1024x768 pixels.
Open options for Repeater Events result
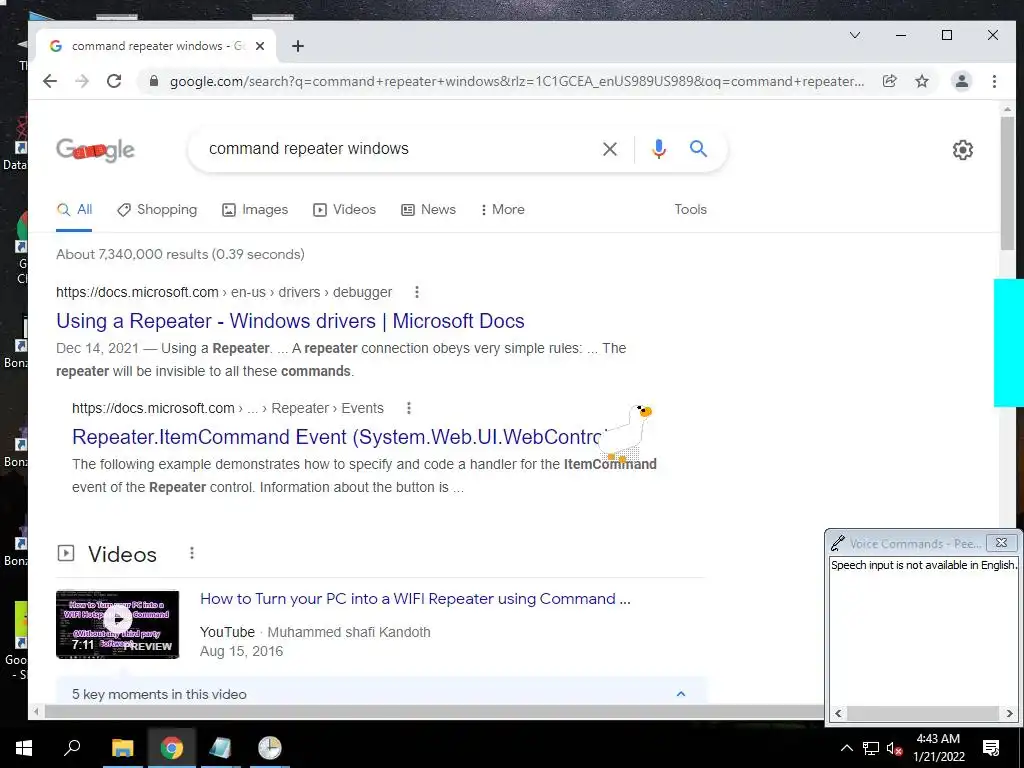click(409, 408)
